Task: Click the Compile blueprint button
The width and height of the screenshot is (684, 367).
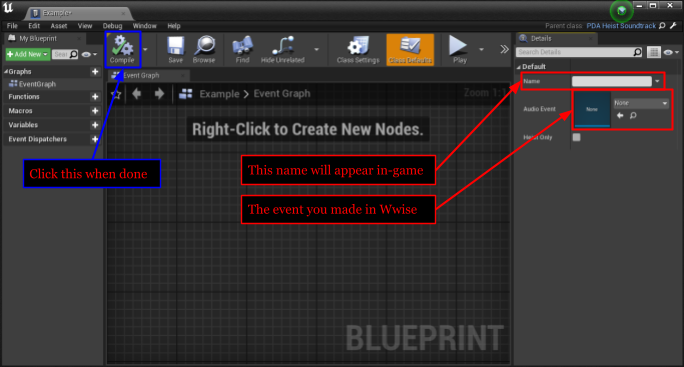Action: tap(122, 49)
